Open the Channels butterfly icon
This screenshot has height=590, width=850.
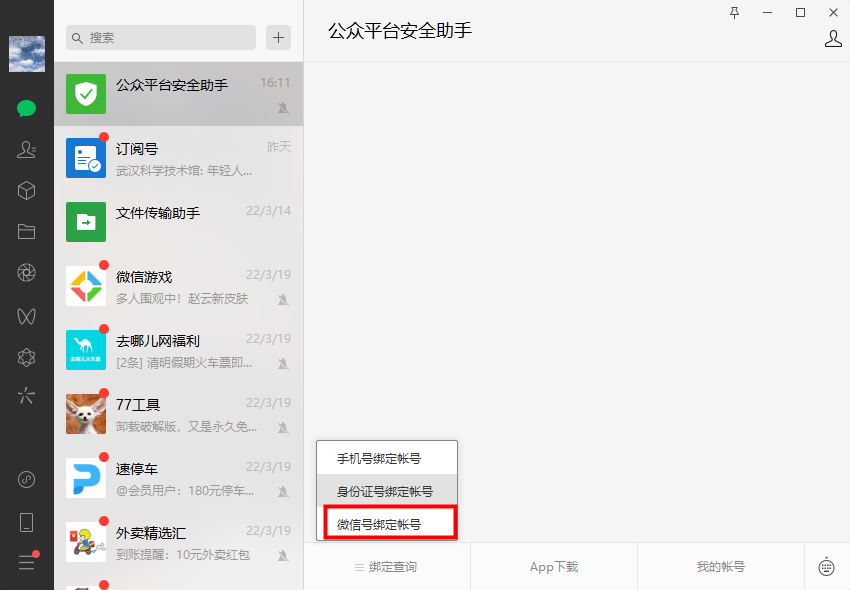[x=26, y=316]
